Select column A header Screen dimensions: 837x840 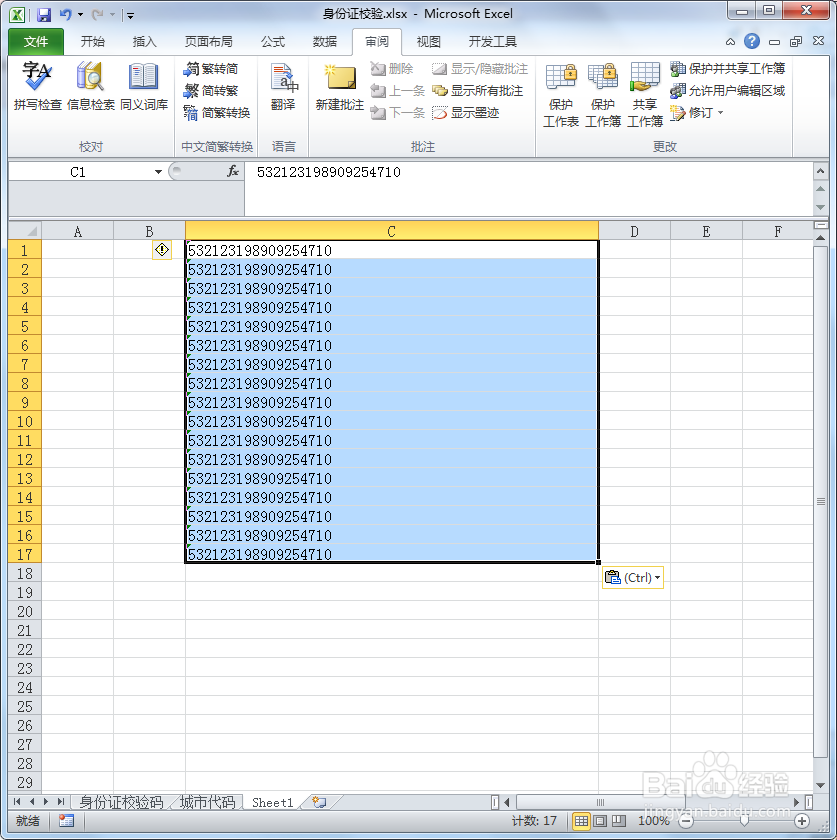pos(78,231)
